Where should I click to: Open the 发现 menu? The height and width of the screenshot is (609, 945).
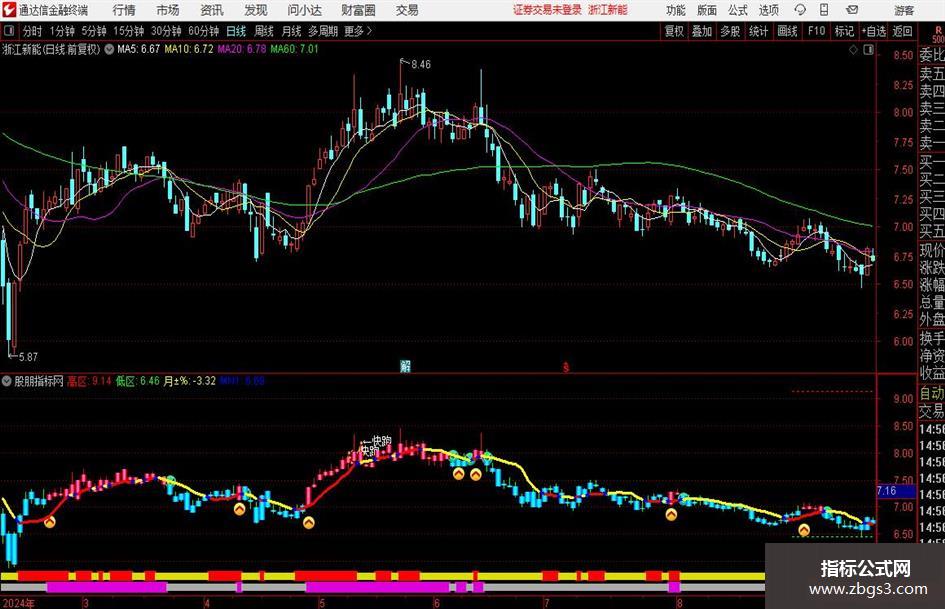(256, 10)
